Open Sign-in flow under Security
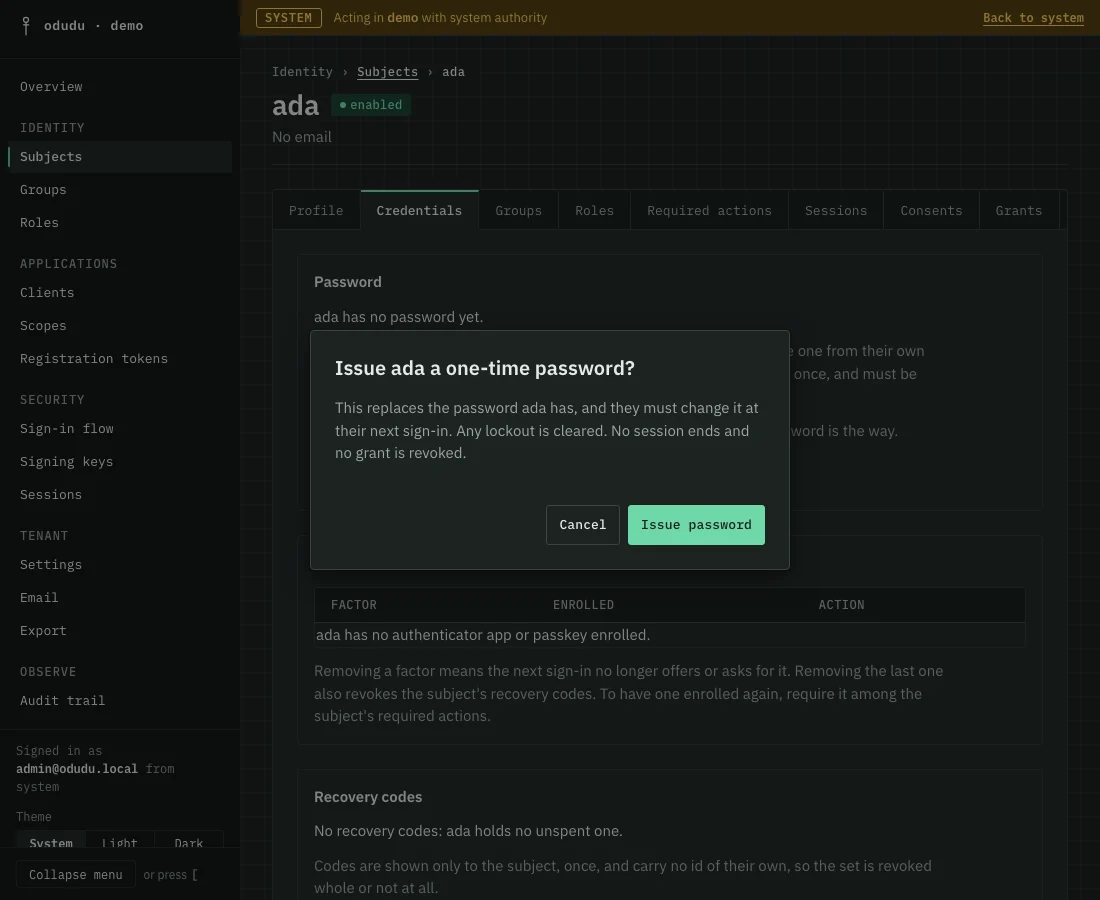Screen dimensions: 1100x900 pyautogui.click(x=120, y=429)
